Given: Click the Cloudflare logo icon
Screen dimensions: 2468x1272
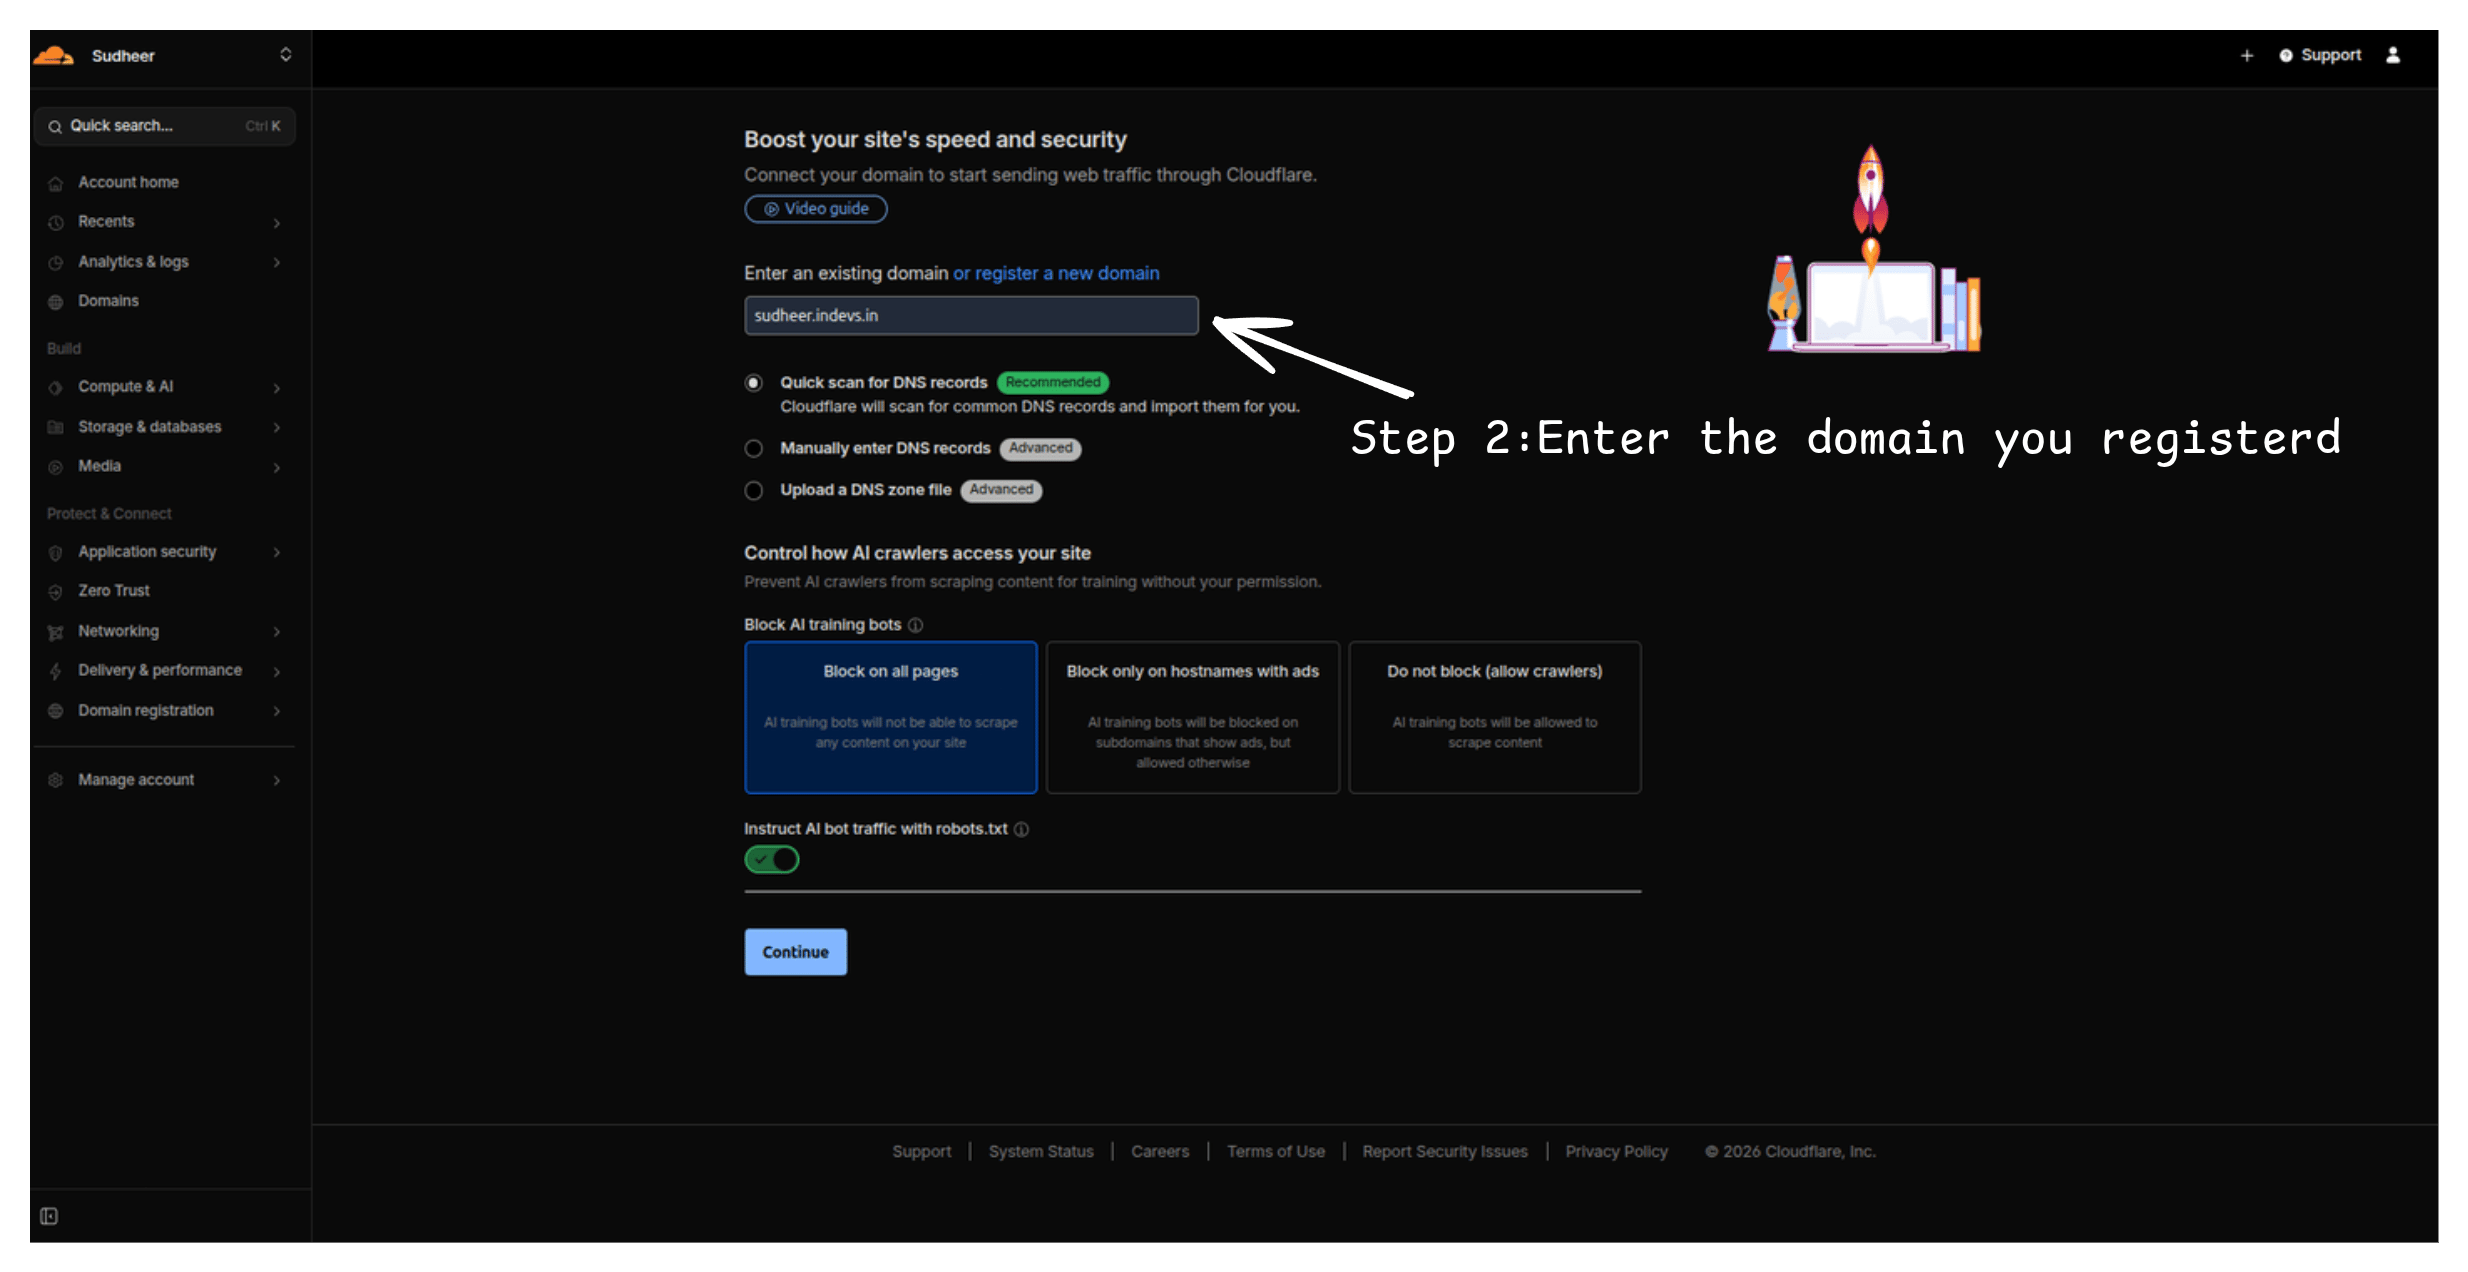Looking at the screenshot, I should (x=54, y=56).
